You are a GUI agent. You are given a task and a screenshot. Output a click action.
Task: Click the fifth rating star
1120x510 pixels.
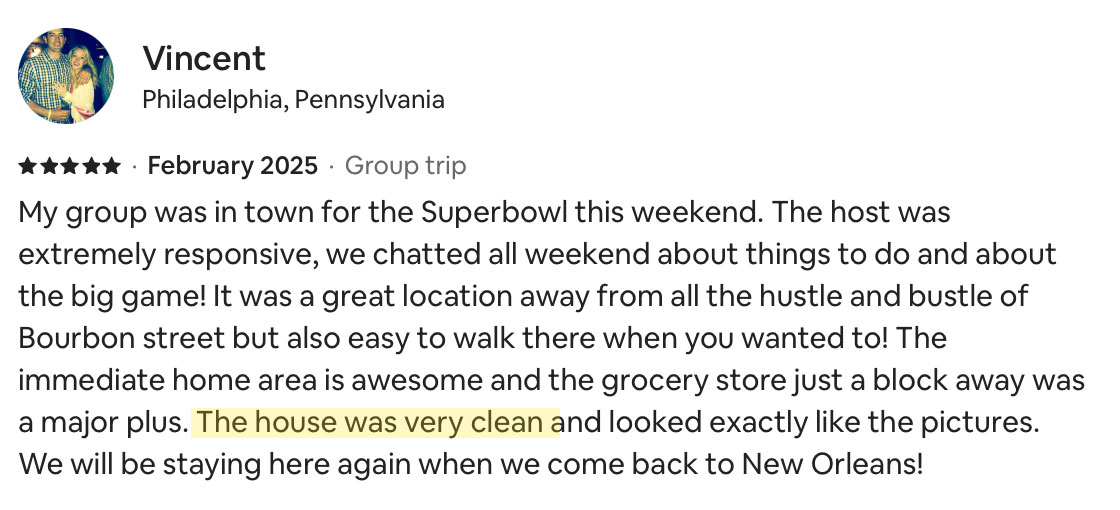coord(112,166)
